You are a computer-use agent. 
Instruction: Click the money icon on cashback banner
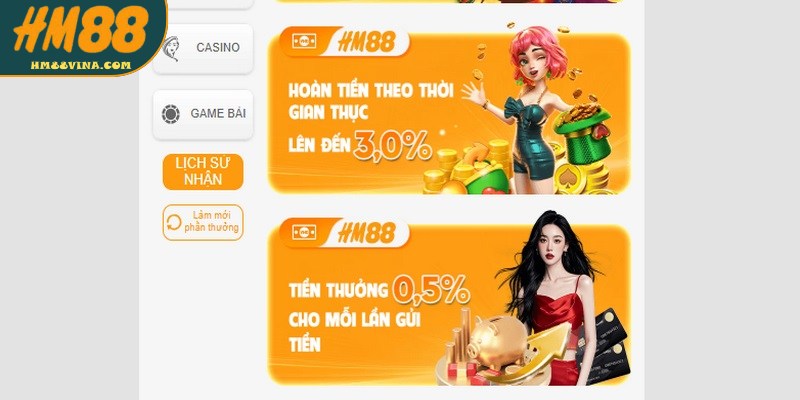click(x=305, y=41)
